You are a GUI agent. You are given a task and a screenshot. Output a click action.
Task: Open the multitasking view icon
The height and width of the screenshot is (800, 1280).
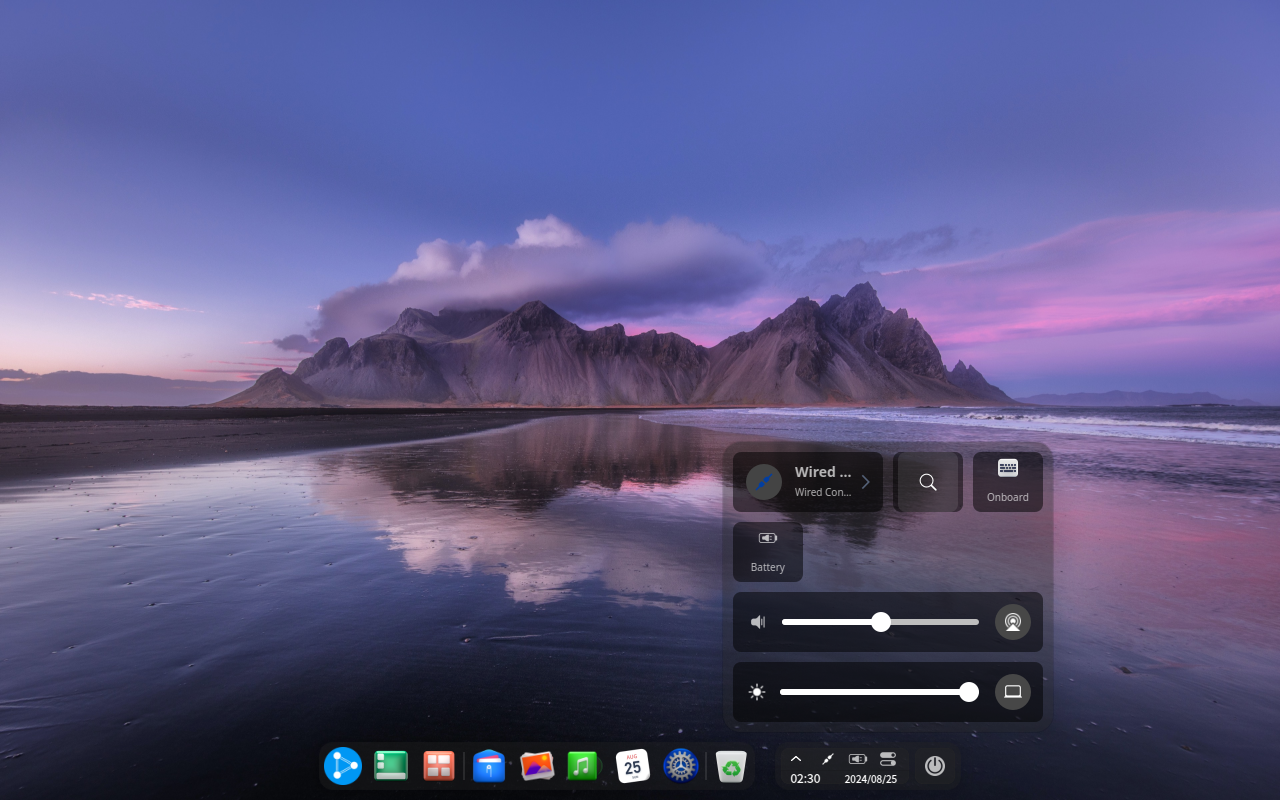coord(438,766)
